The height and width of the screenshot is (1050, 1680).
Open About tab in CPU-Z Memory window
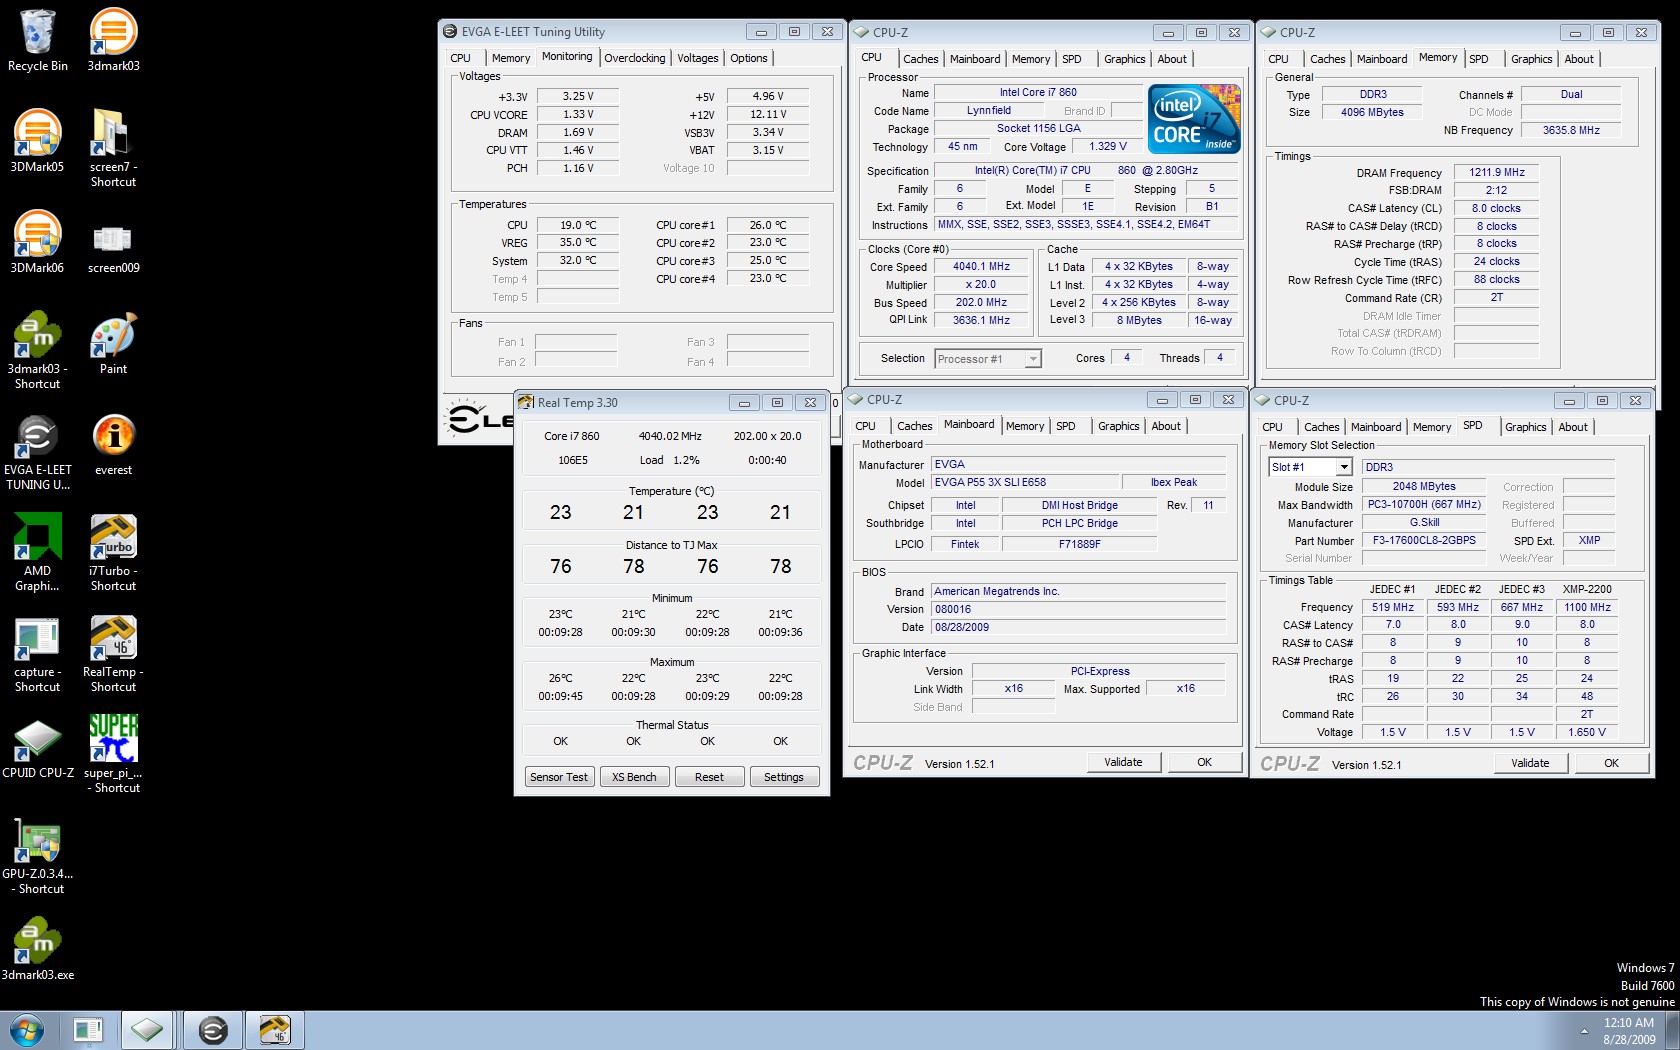[1579, 59]
